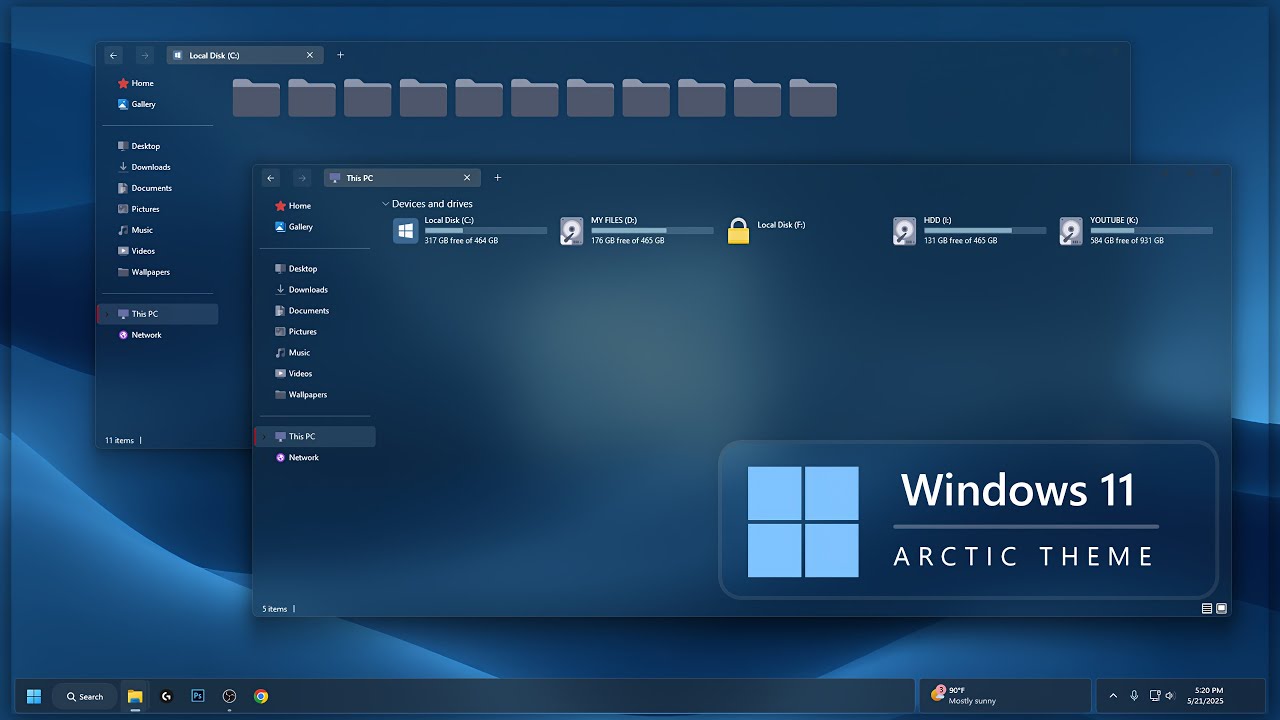This screenshot has height=720, width=1280.
Task: Select Network in the This PC window sidebar
Action: (296, 458)
